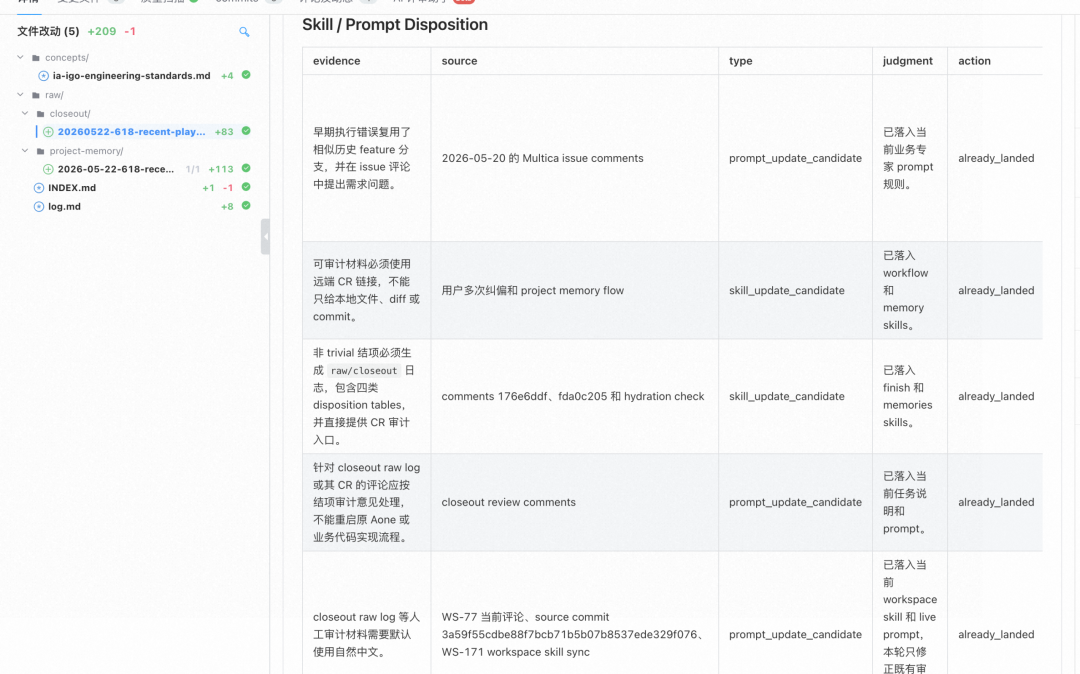This screenshot has height=674, width=1080.
Task: Open ia-igo-engineering-standards.md file
Action: [x=132, y=76]
